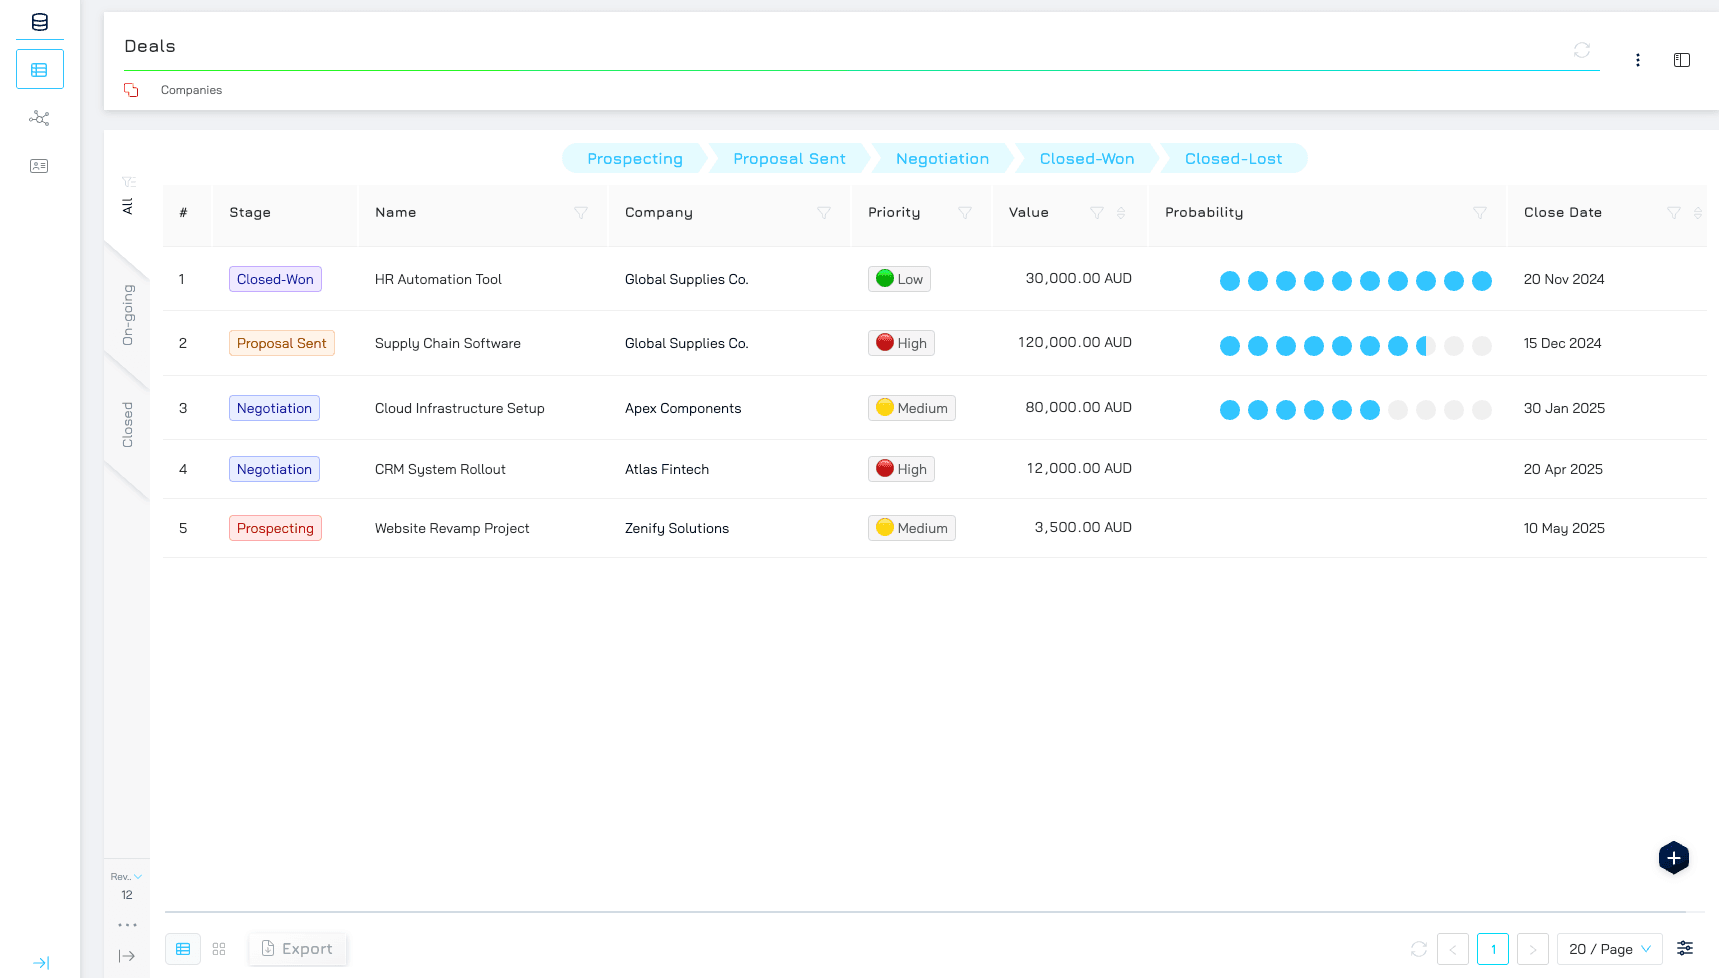Sort the Close Date column
Image resolution: width=1719 pixels, height=978 pixels.
pyautogui.click(x=1698, y=213)
